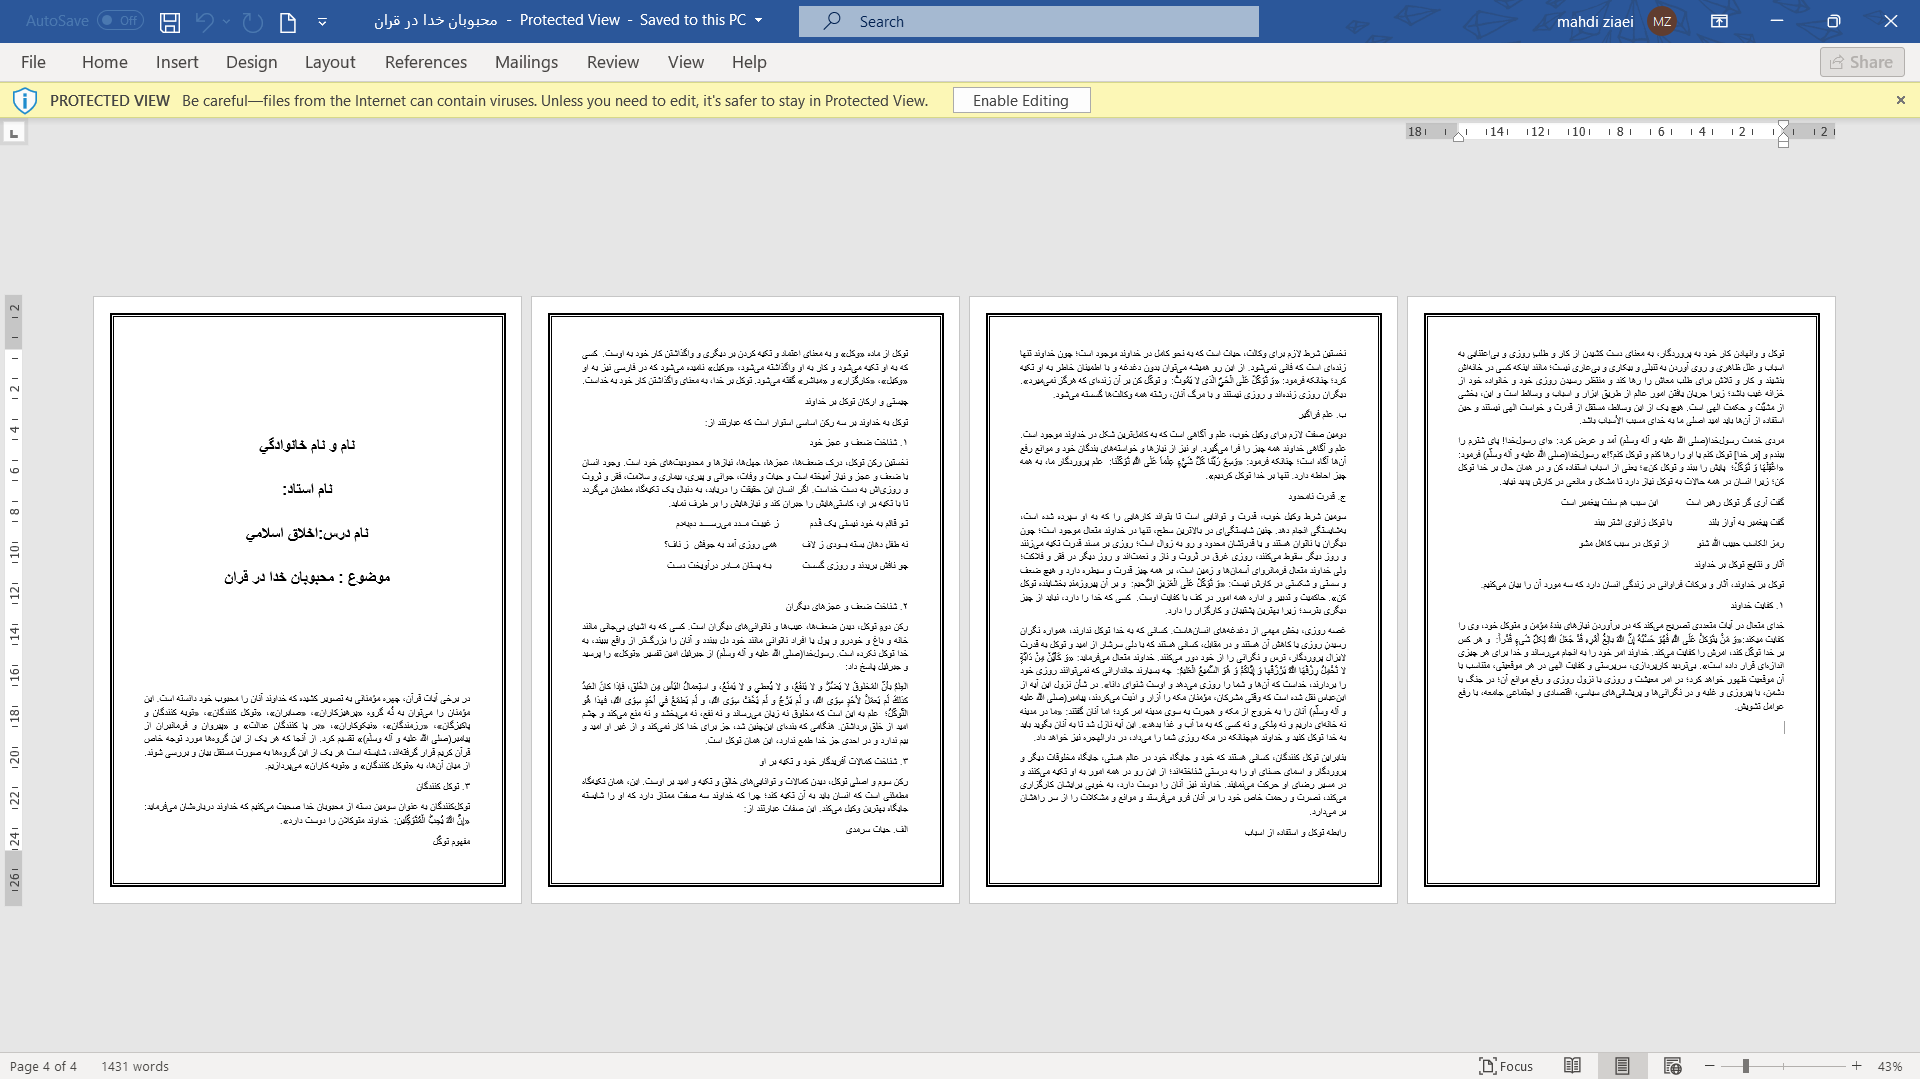1920x1080 pixels.
Task: Click the first page with title text
Action: coord(307,600)
